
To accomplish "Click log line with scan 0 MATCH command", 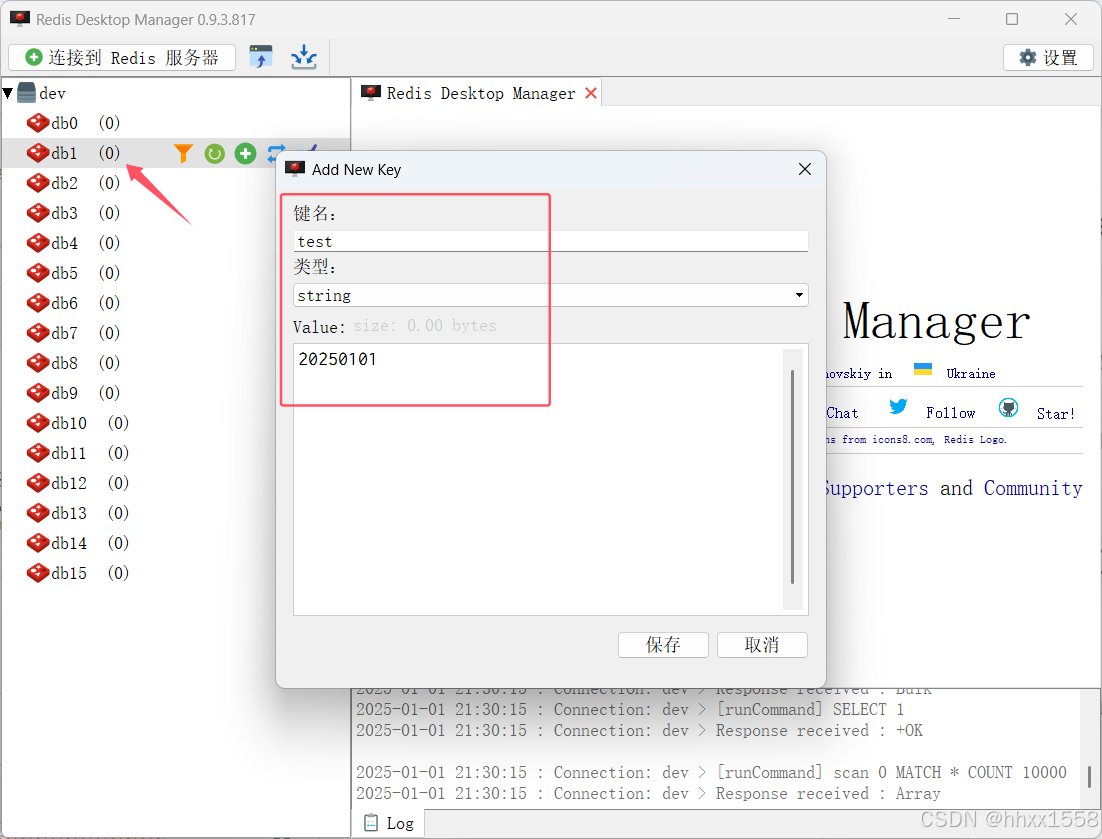I will click(711, 772).
